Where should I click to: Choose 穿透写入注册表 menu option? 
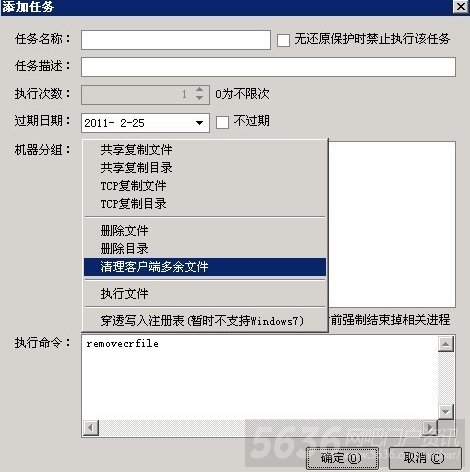(x=205, y=321)
